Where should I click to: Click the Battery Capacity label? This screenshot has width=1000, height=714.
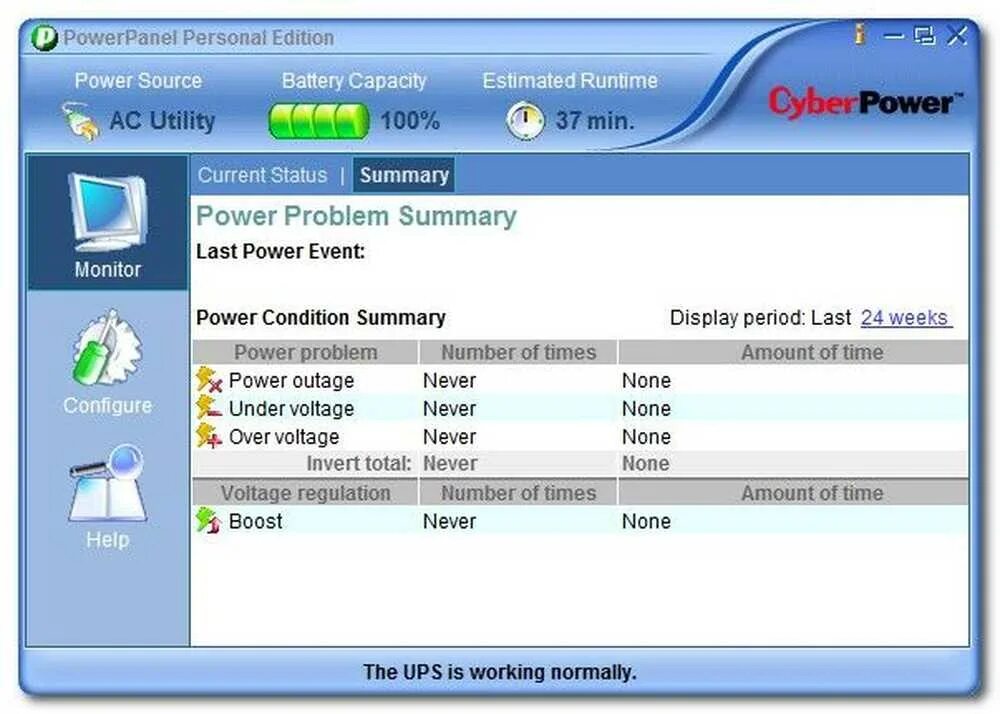point(354,81)
